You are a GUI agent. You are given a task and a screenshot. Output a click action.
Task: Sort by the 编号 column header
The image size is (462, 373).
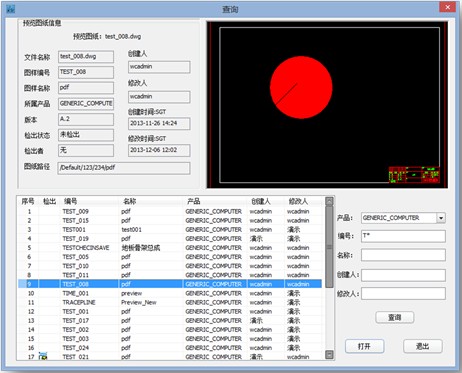[x=70, y=201]
